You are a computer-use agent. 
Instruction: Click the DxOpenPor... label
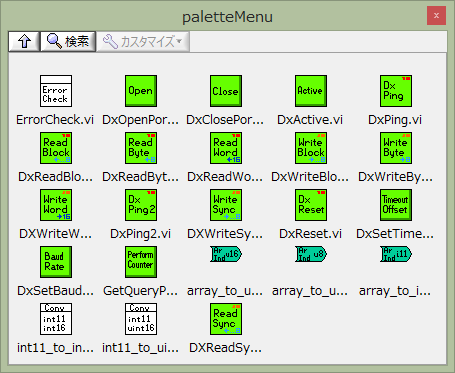pos(140,120)
